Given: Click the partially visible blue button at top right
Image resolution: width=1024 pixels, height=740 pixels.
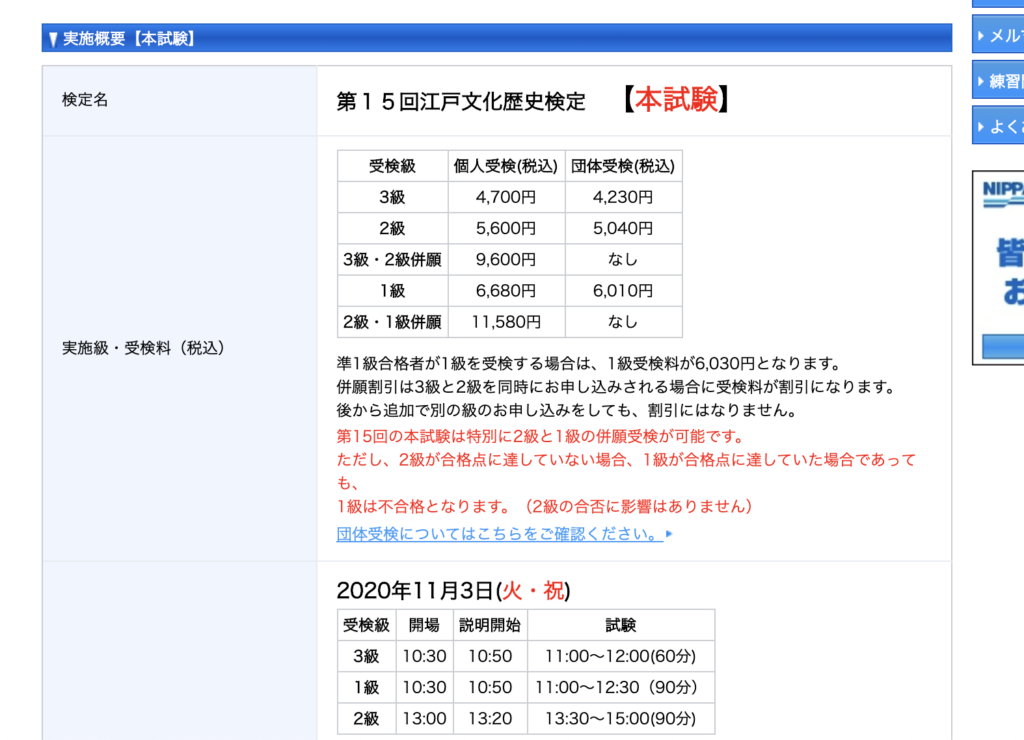Looking at the screenshot, I should click(x=1000, y=5).
